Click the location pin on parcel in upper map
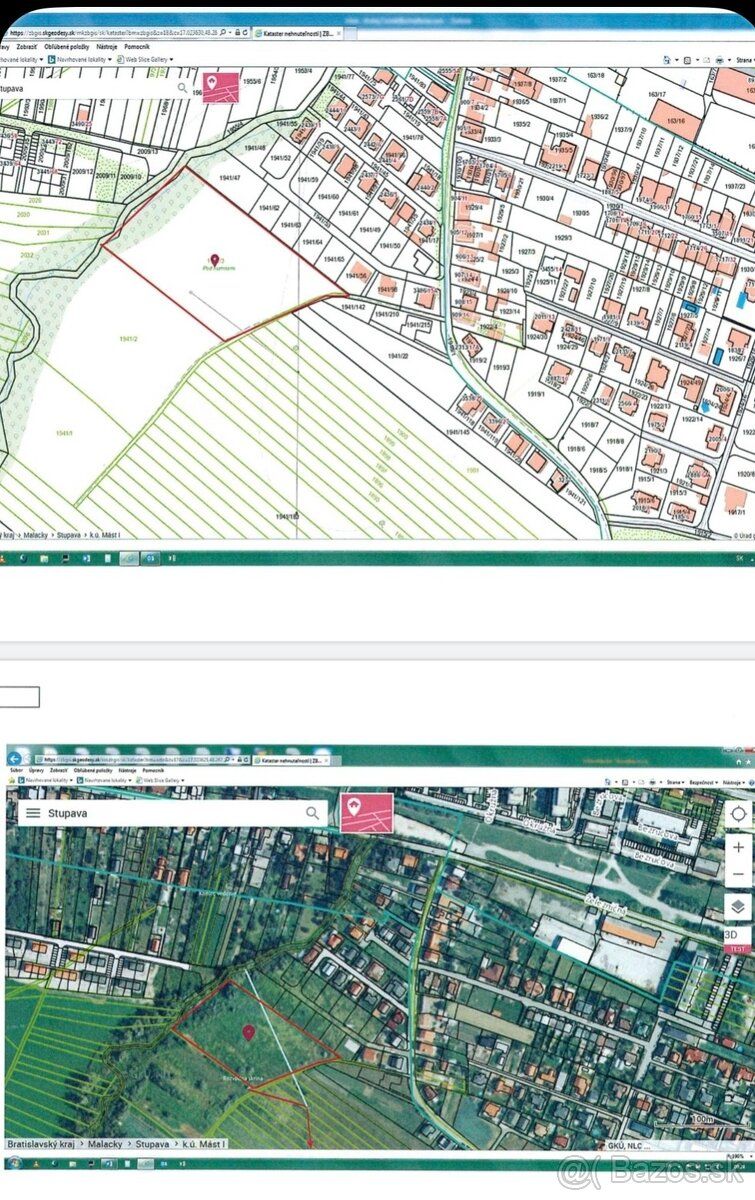Image resolution: width=755 pixels, height=1200 pixels. click(x=214, y=261)
